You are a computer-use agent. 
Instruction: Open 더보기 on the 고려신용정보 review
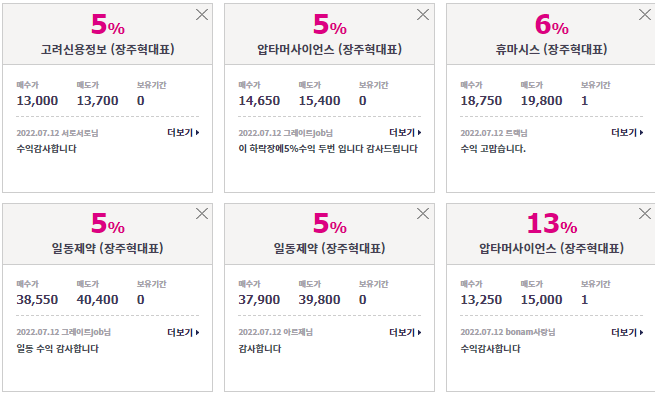click(x=184, y=133)
